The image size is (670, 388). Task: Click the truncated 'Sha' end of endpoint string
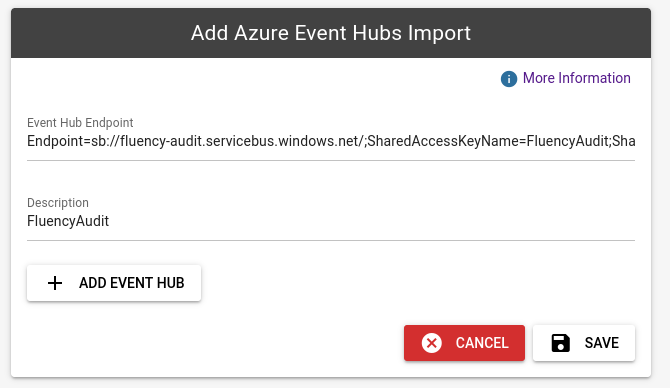(623, 141)
